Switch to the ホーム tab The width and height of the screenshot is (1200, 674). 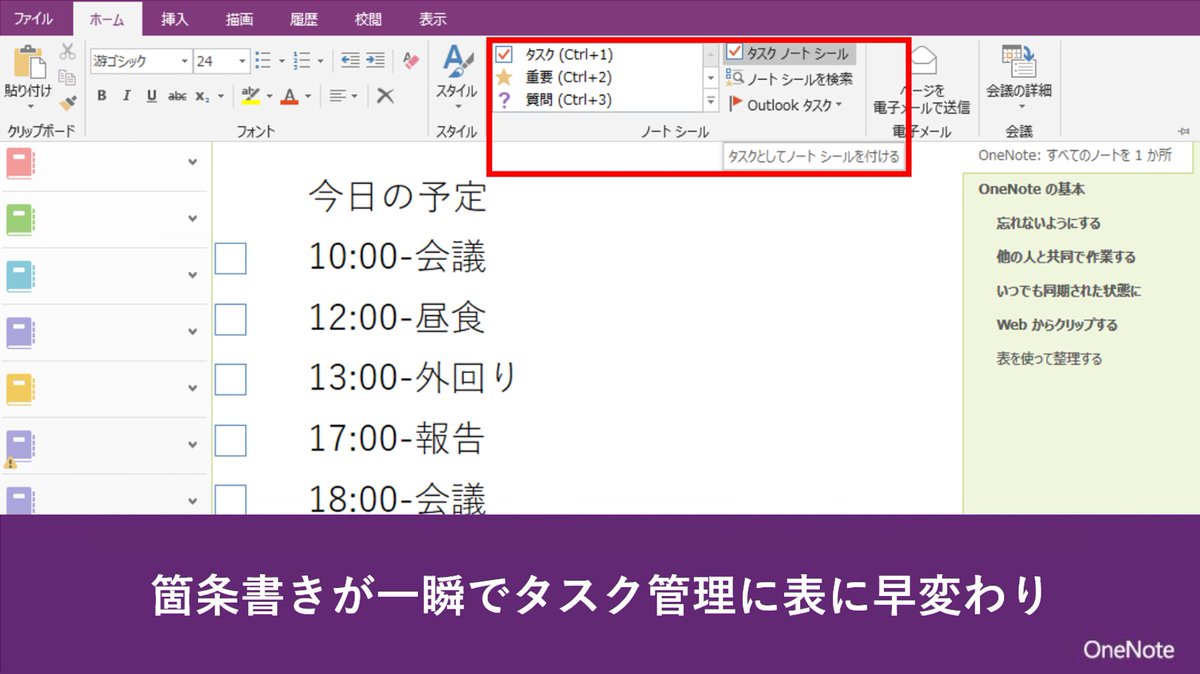[x=108, y=18]
